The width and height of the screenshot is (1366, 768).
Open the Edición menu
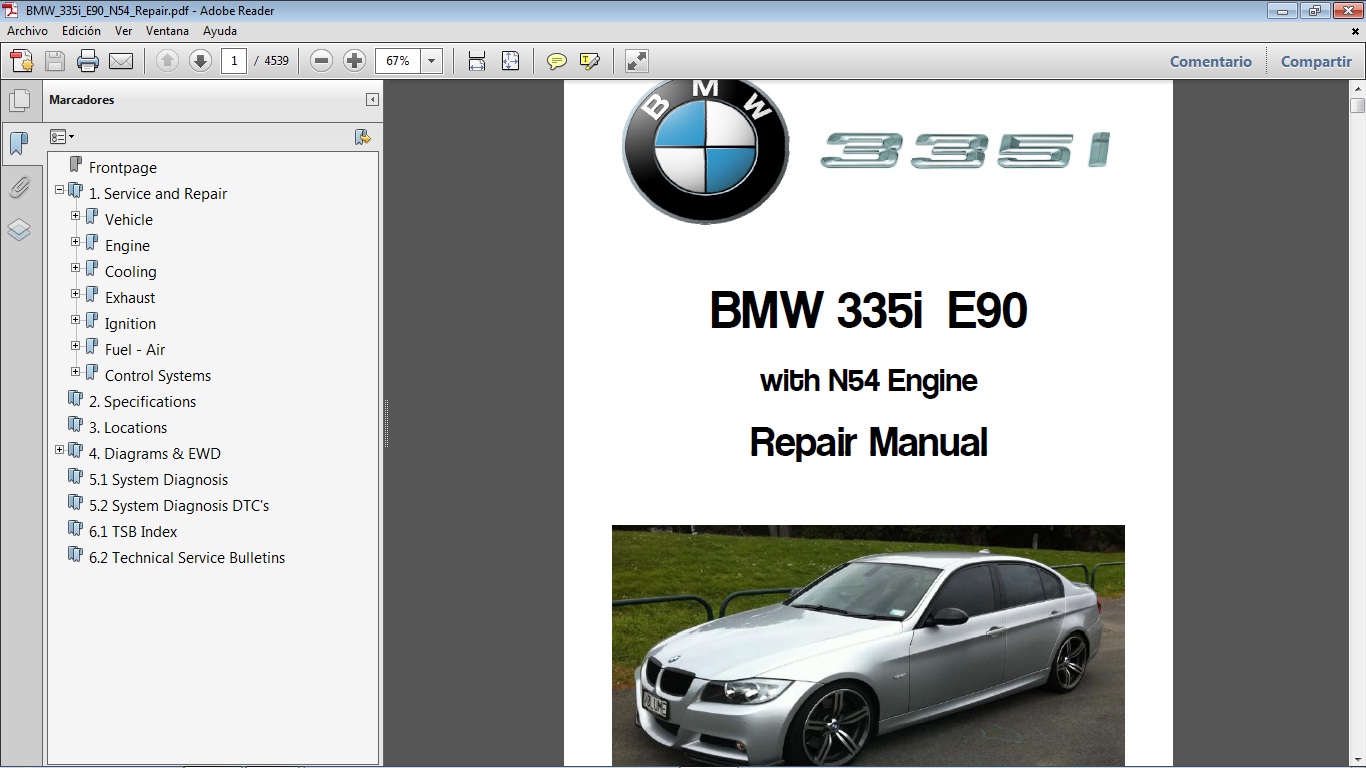coord(81,31)
